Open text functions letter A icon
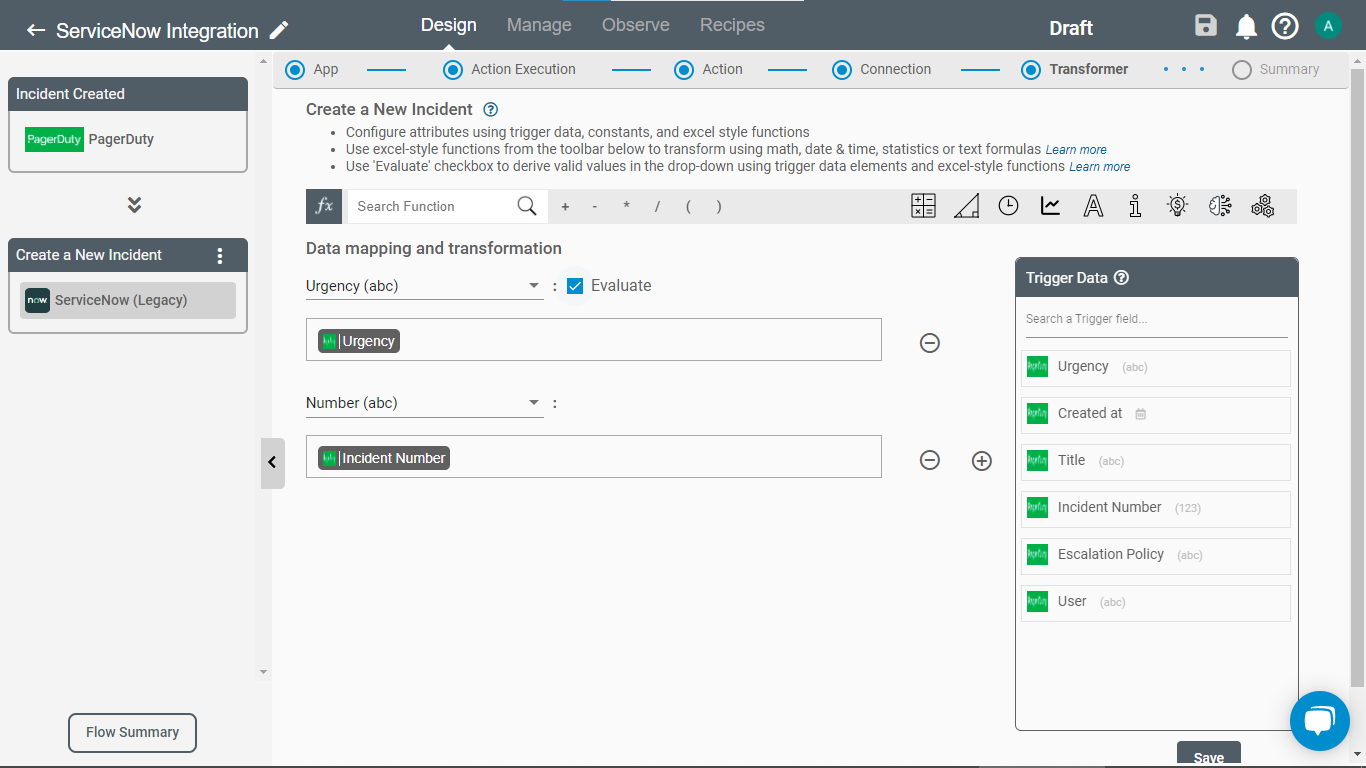The height and width of the screenshot is (768, 1366). pyautogui.click(x=1094, y=206)
